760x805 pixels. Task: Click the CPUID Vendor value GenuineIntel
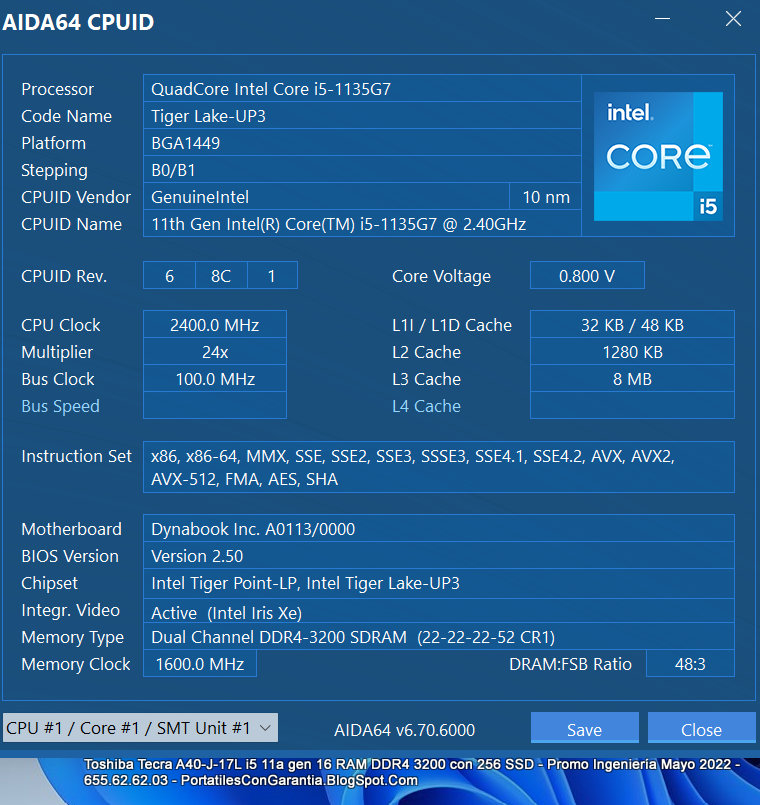[x=326, y=197]
